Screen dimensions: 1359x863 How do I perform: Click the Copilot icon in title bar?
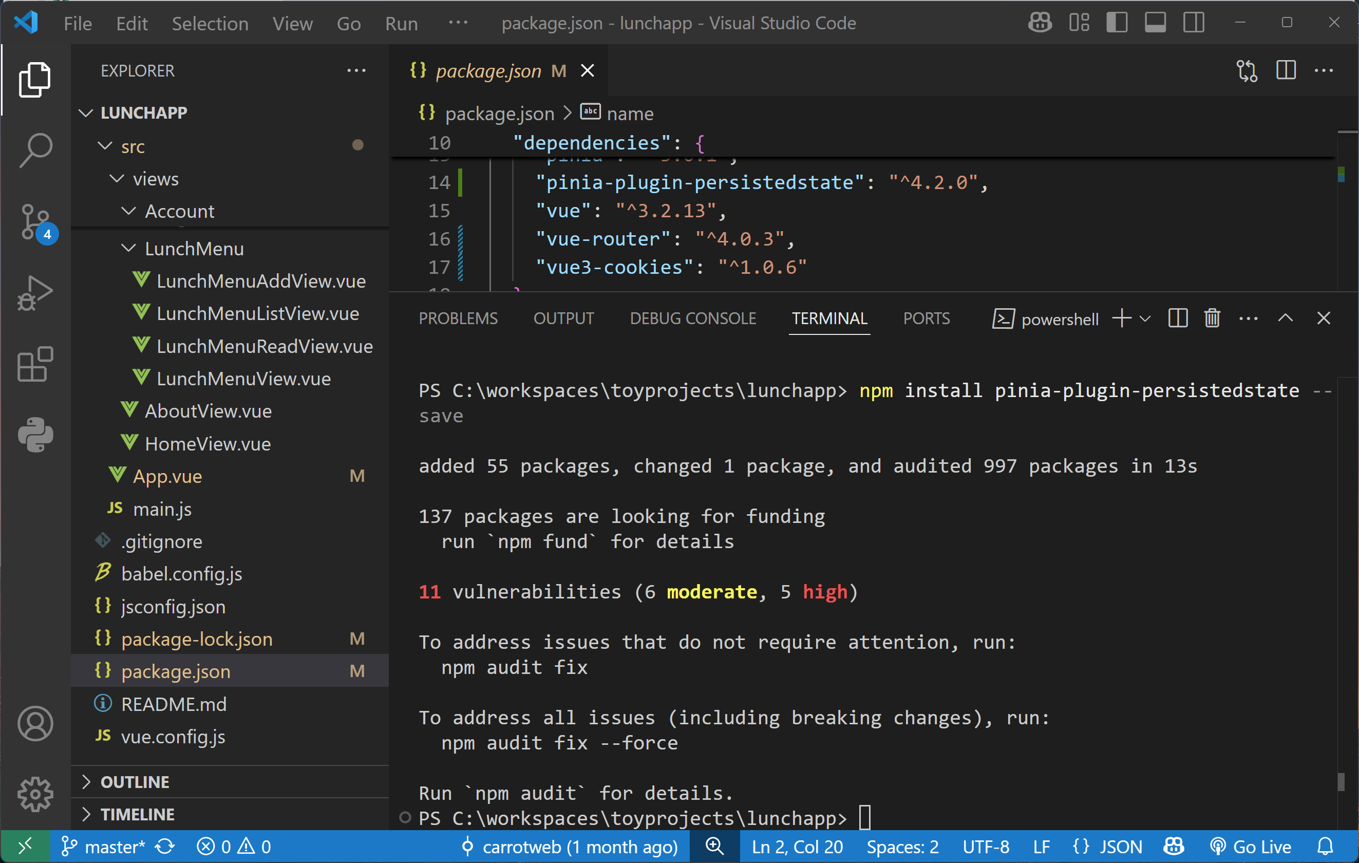pyautogui.click(x=1040, y=22)
